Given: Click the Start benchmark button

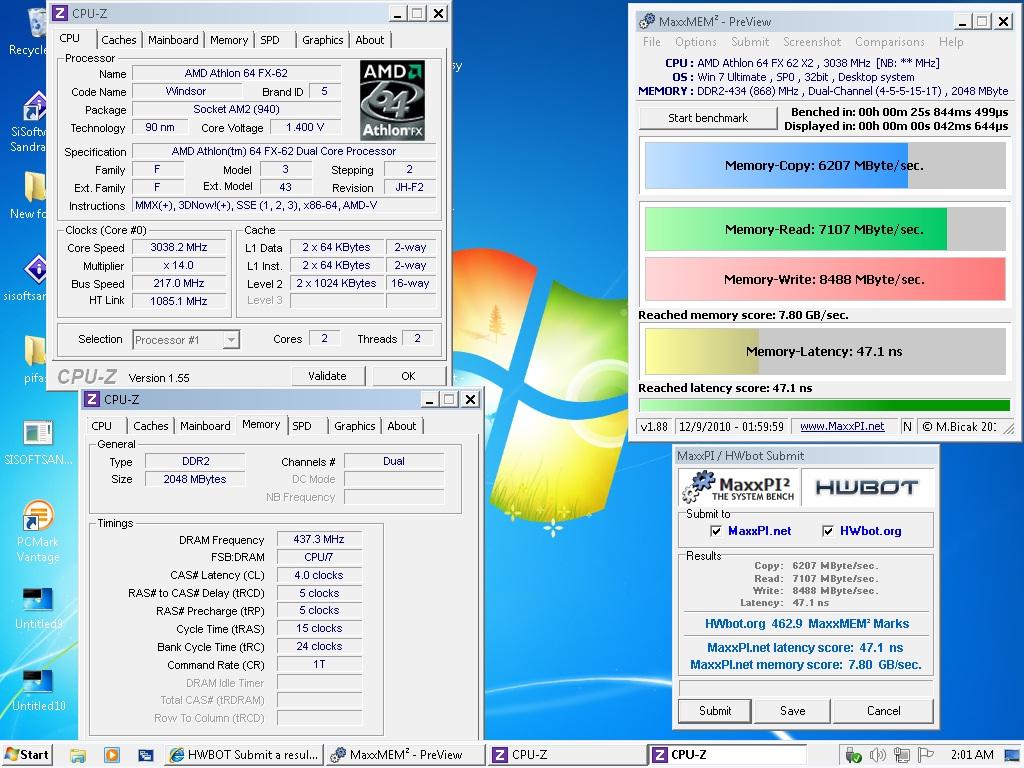Looking at the screenshot, I should pyautogui.click(x=708, y=118).
